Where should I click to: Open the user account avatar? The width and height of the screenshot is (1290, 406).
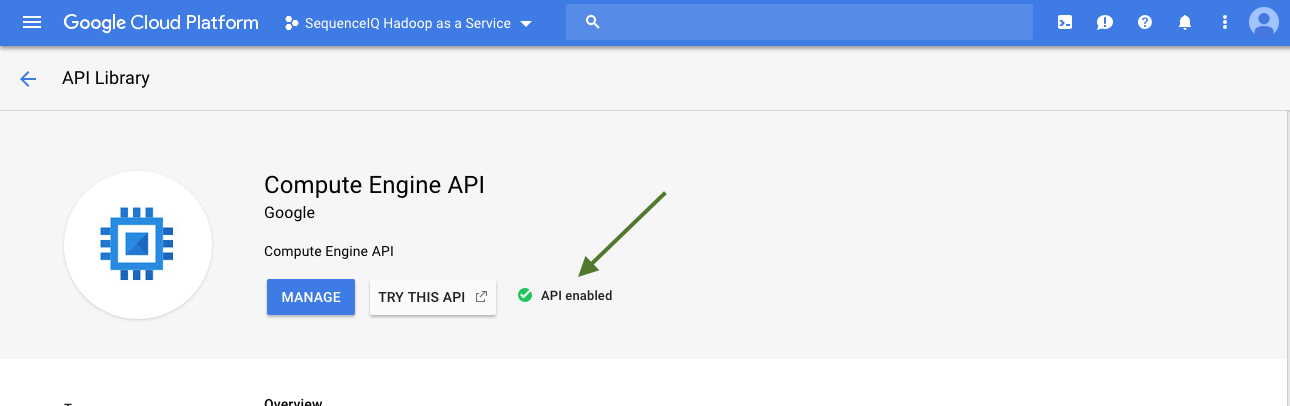pyautogui.click(x=1264, y=22)
